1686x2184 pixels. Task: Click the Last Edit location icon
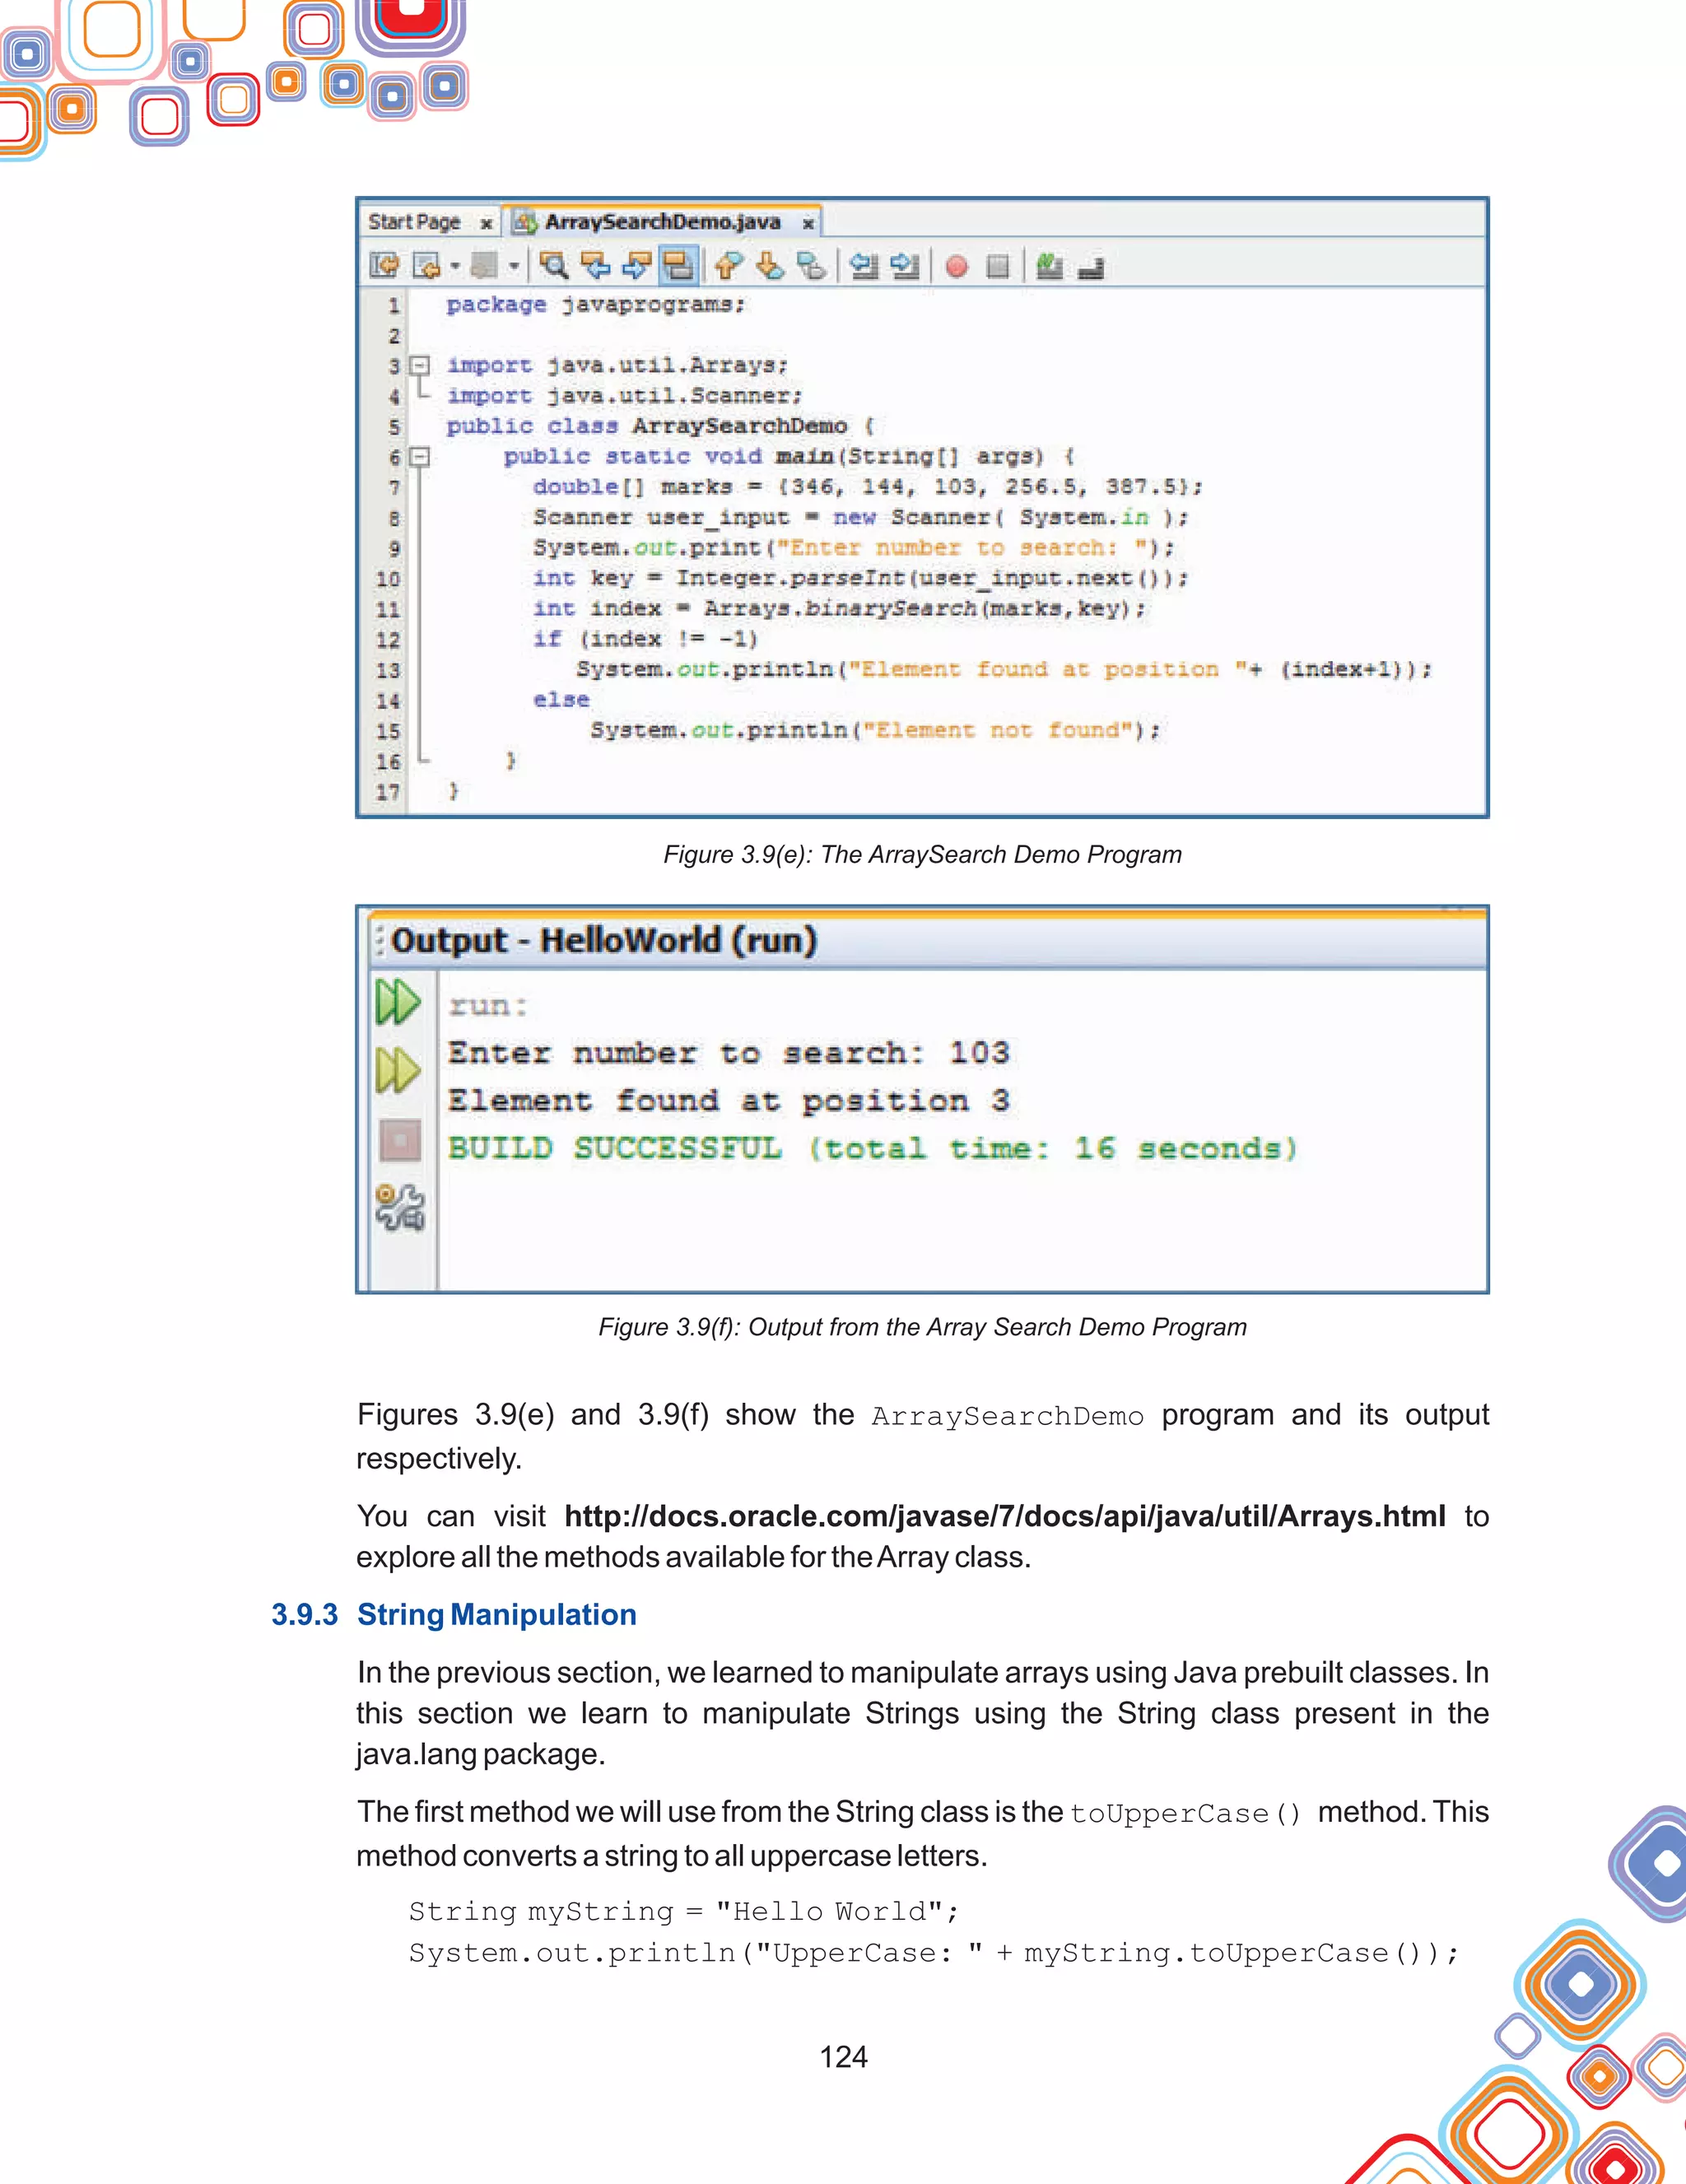click(x=384, y=266)
